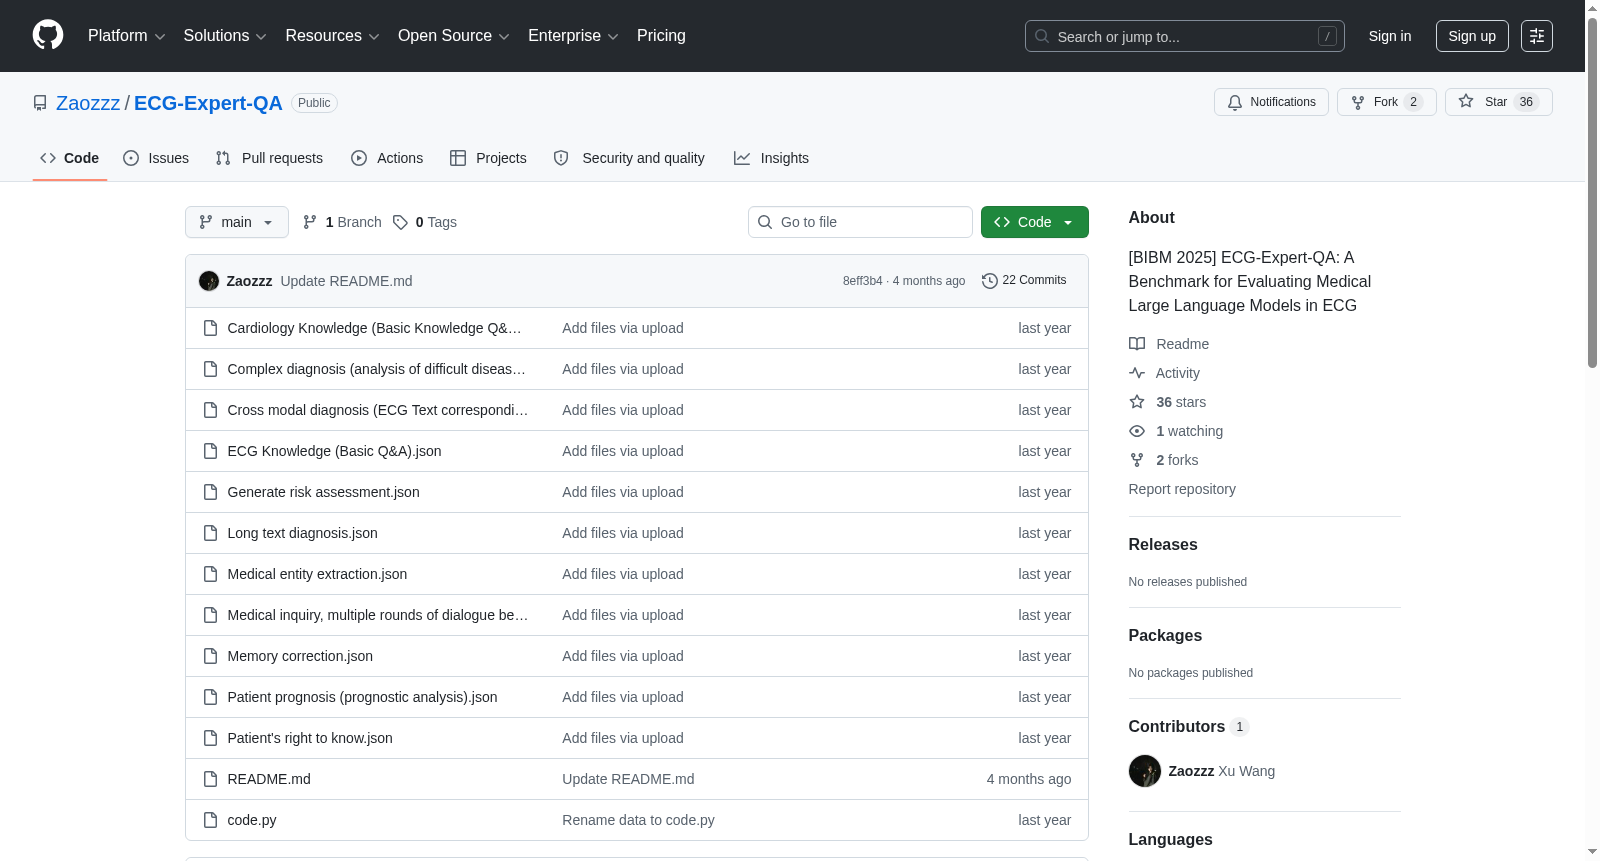Viewport: 1600px width, 861px height.
Task: Open Long text diagnosis.json file
Action: pyautogui.click(x=302, y=533)
